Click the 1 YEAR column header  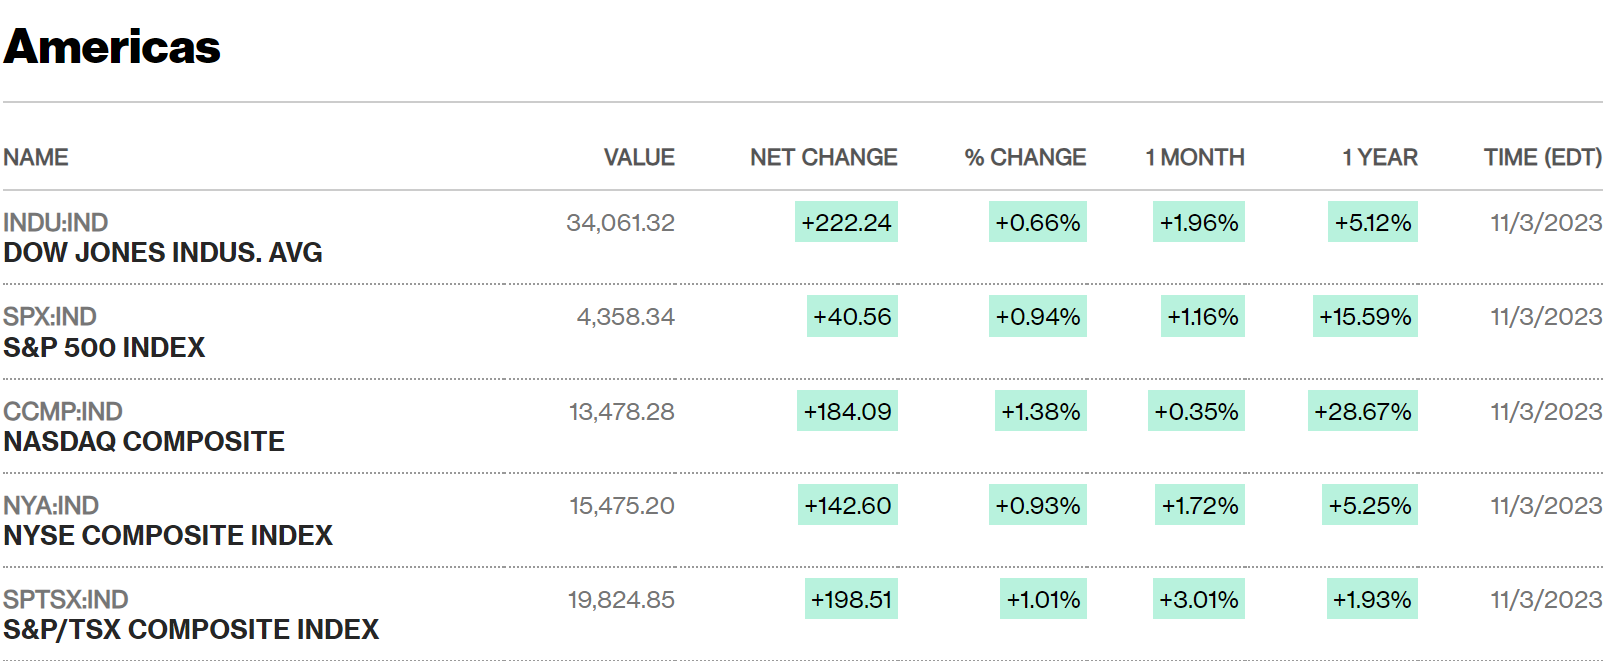point(1380,158)
